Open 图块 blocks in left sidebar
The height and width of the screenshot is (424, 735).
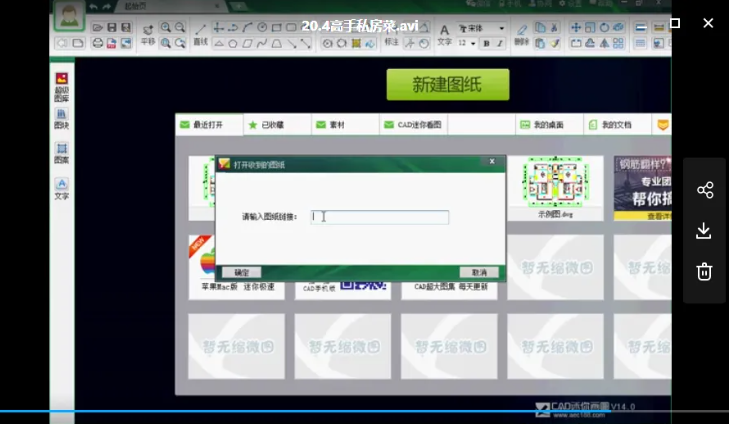tap(61, 119)
